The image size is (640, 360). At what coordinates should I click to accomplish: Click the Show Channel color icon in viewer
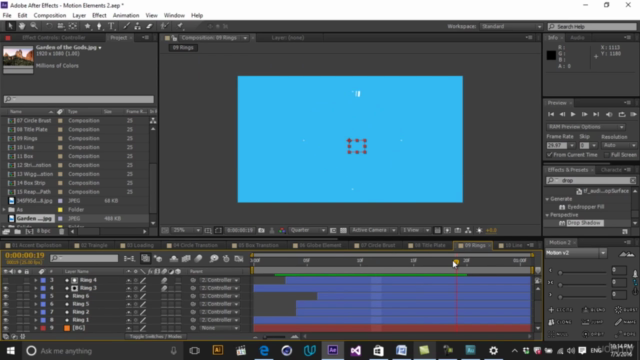click(282, 231)
